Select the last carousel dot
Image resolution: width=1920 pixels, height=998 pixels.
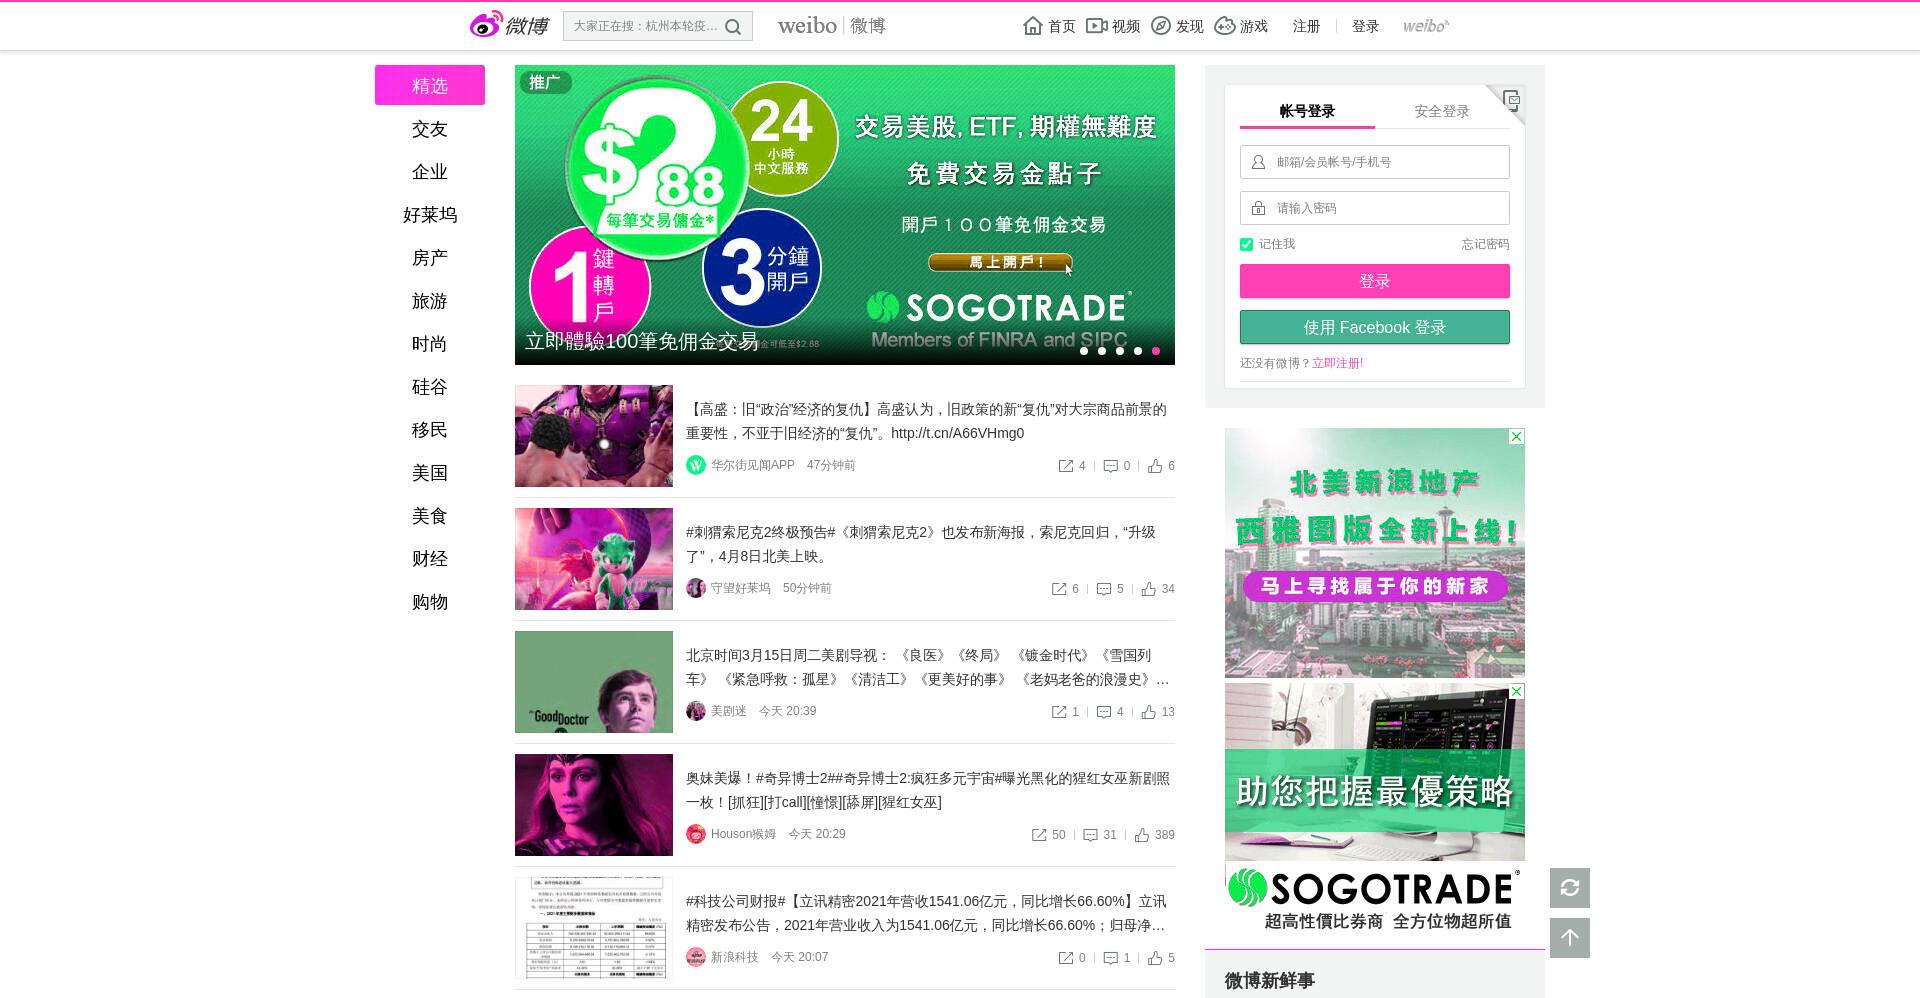coord(1156,351)
